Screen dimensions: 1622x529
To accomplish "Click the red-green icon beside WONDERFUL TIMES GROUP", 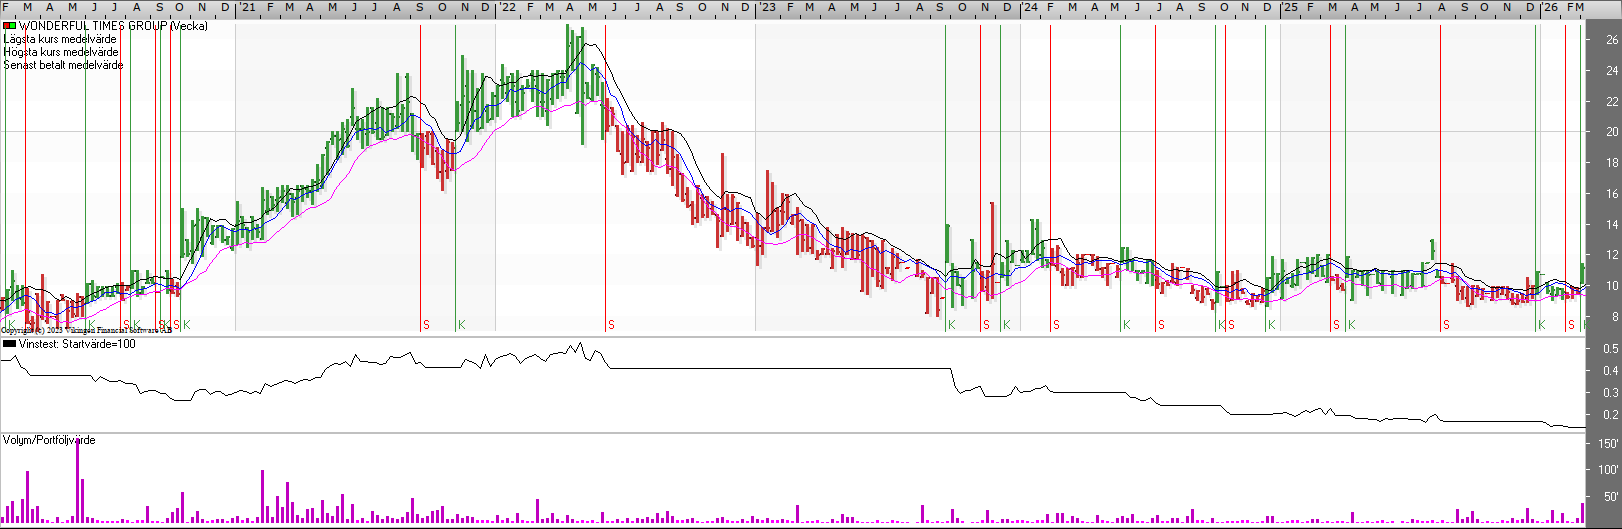I will (x=10, y=26).
